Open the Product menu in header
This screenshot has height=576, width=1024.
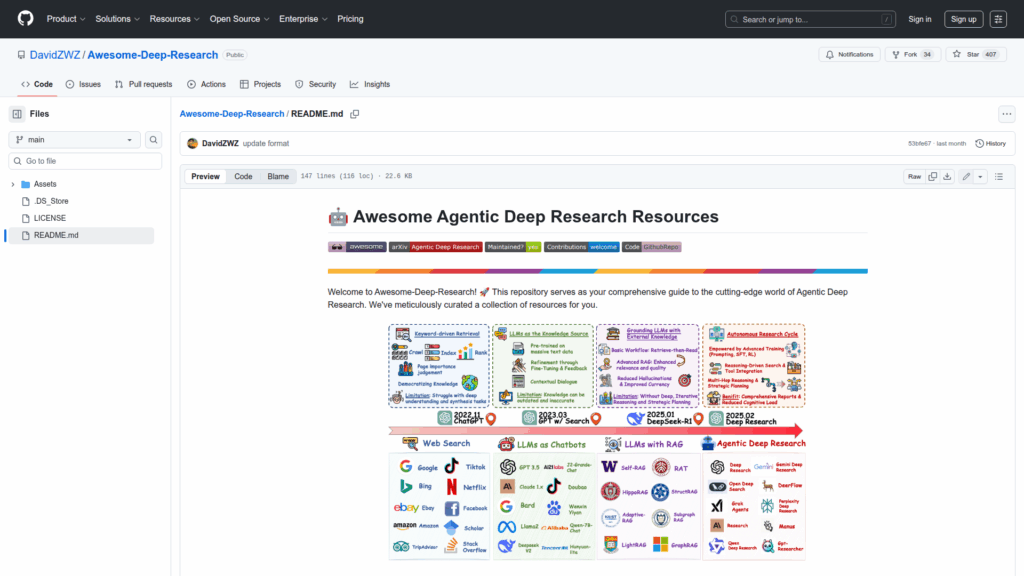[x=65, y=19]
